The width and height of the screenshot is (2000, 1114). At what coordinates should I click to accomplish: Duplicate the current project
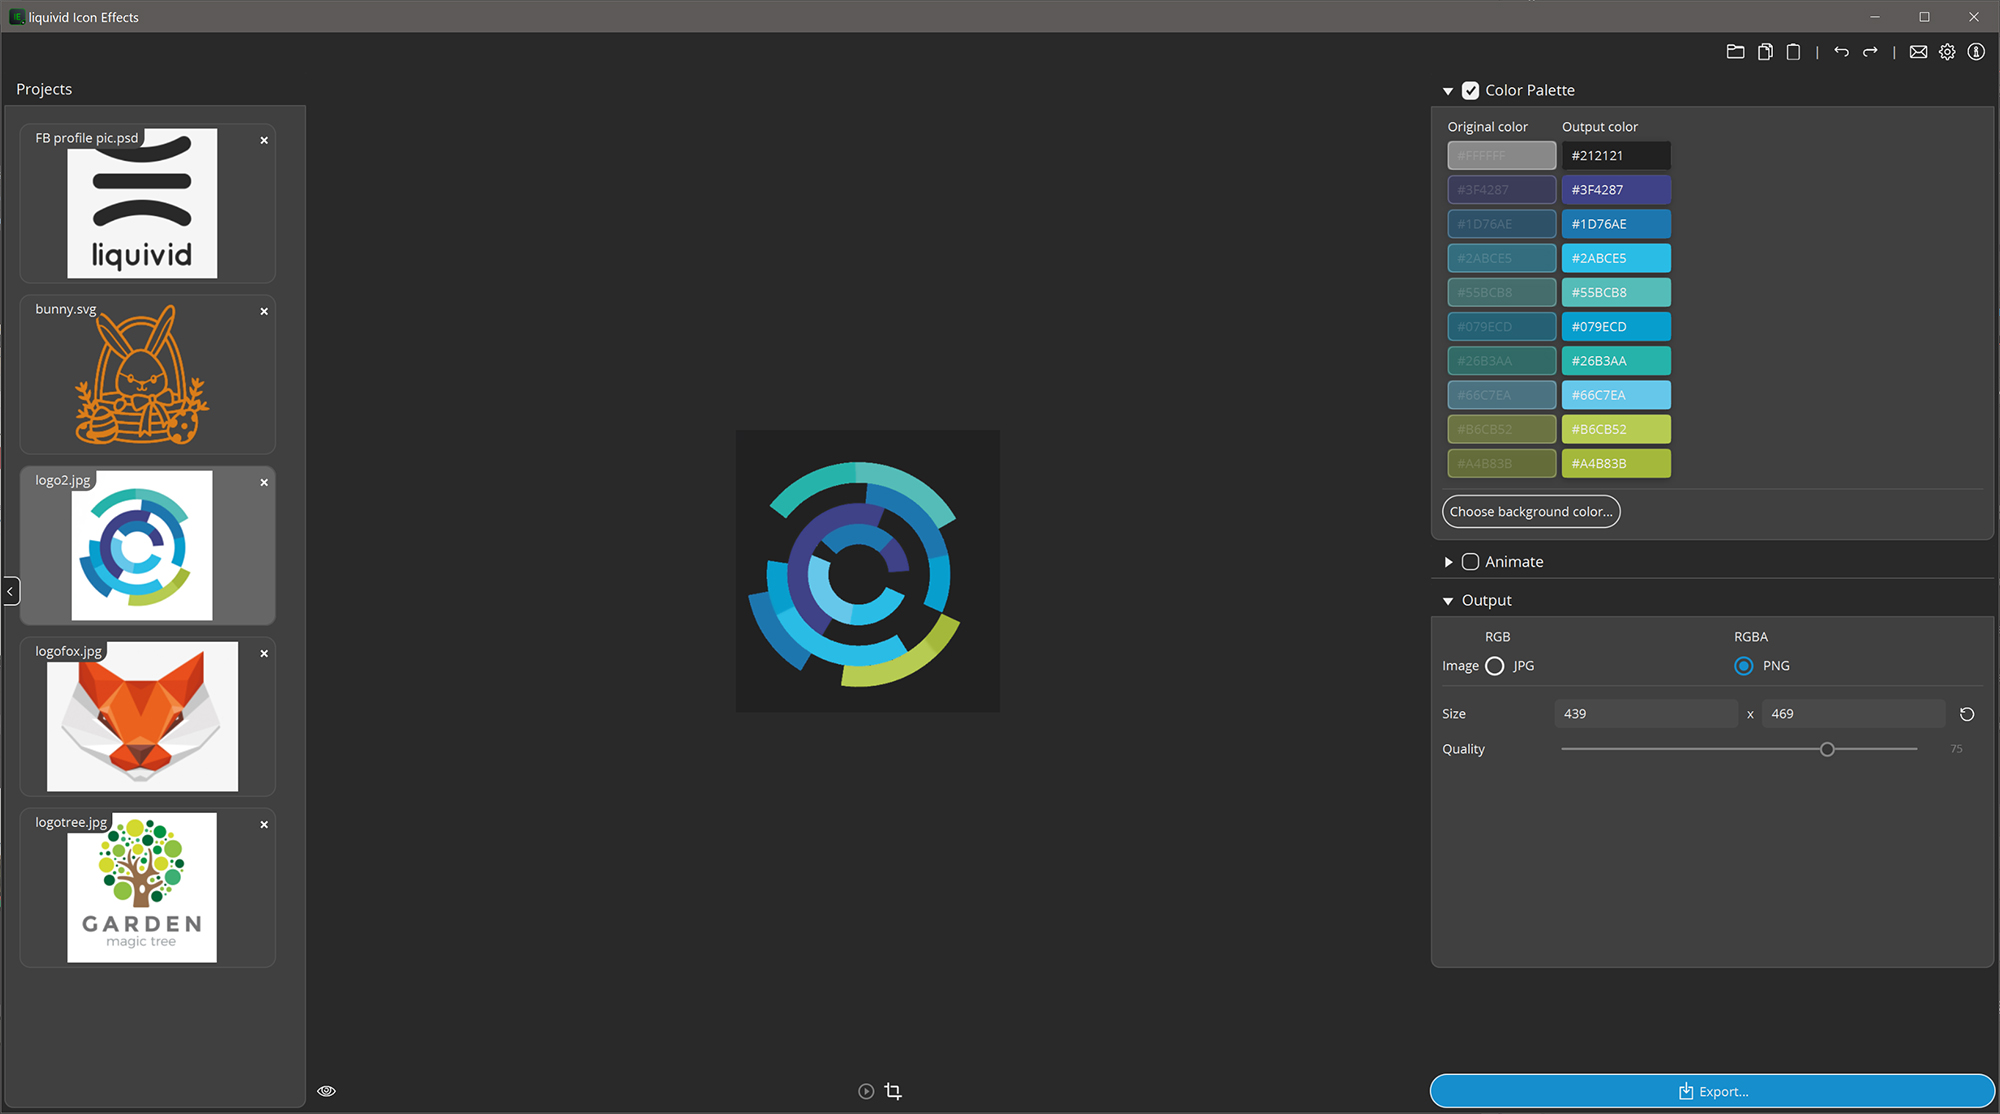coord(1765,51)
